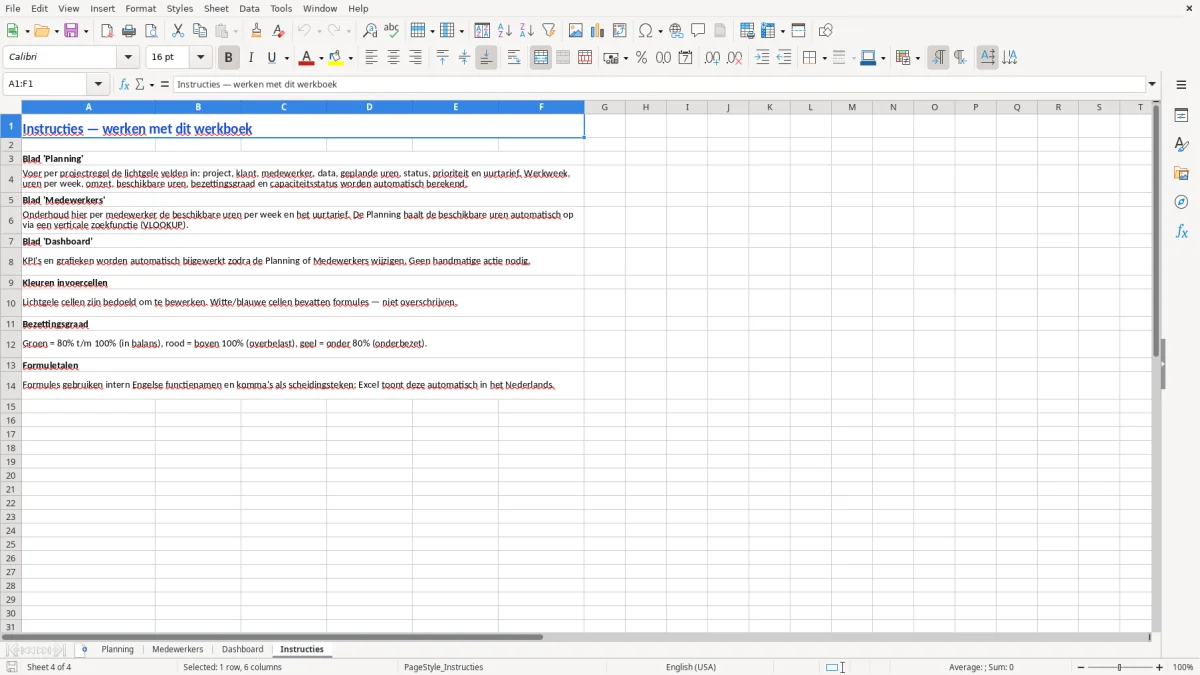Toggle Align Bottom
This screenshot has width=1200, height=675.
tap(486, 58)
